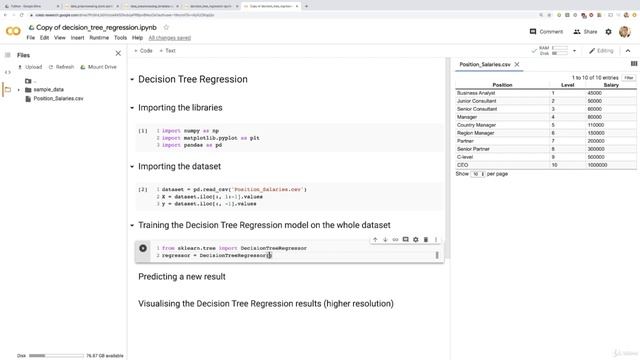Select the Visualising results heading
The width and height of the screenshot is (640, 360).
266,304
